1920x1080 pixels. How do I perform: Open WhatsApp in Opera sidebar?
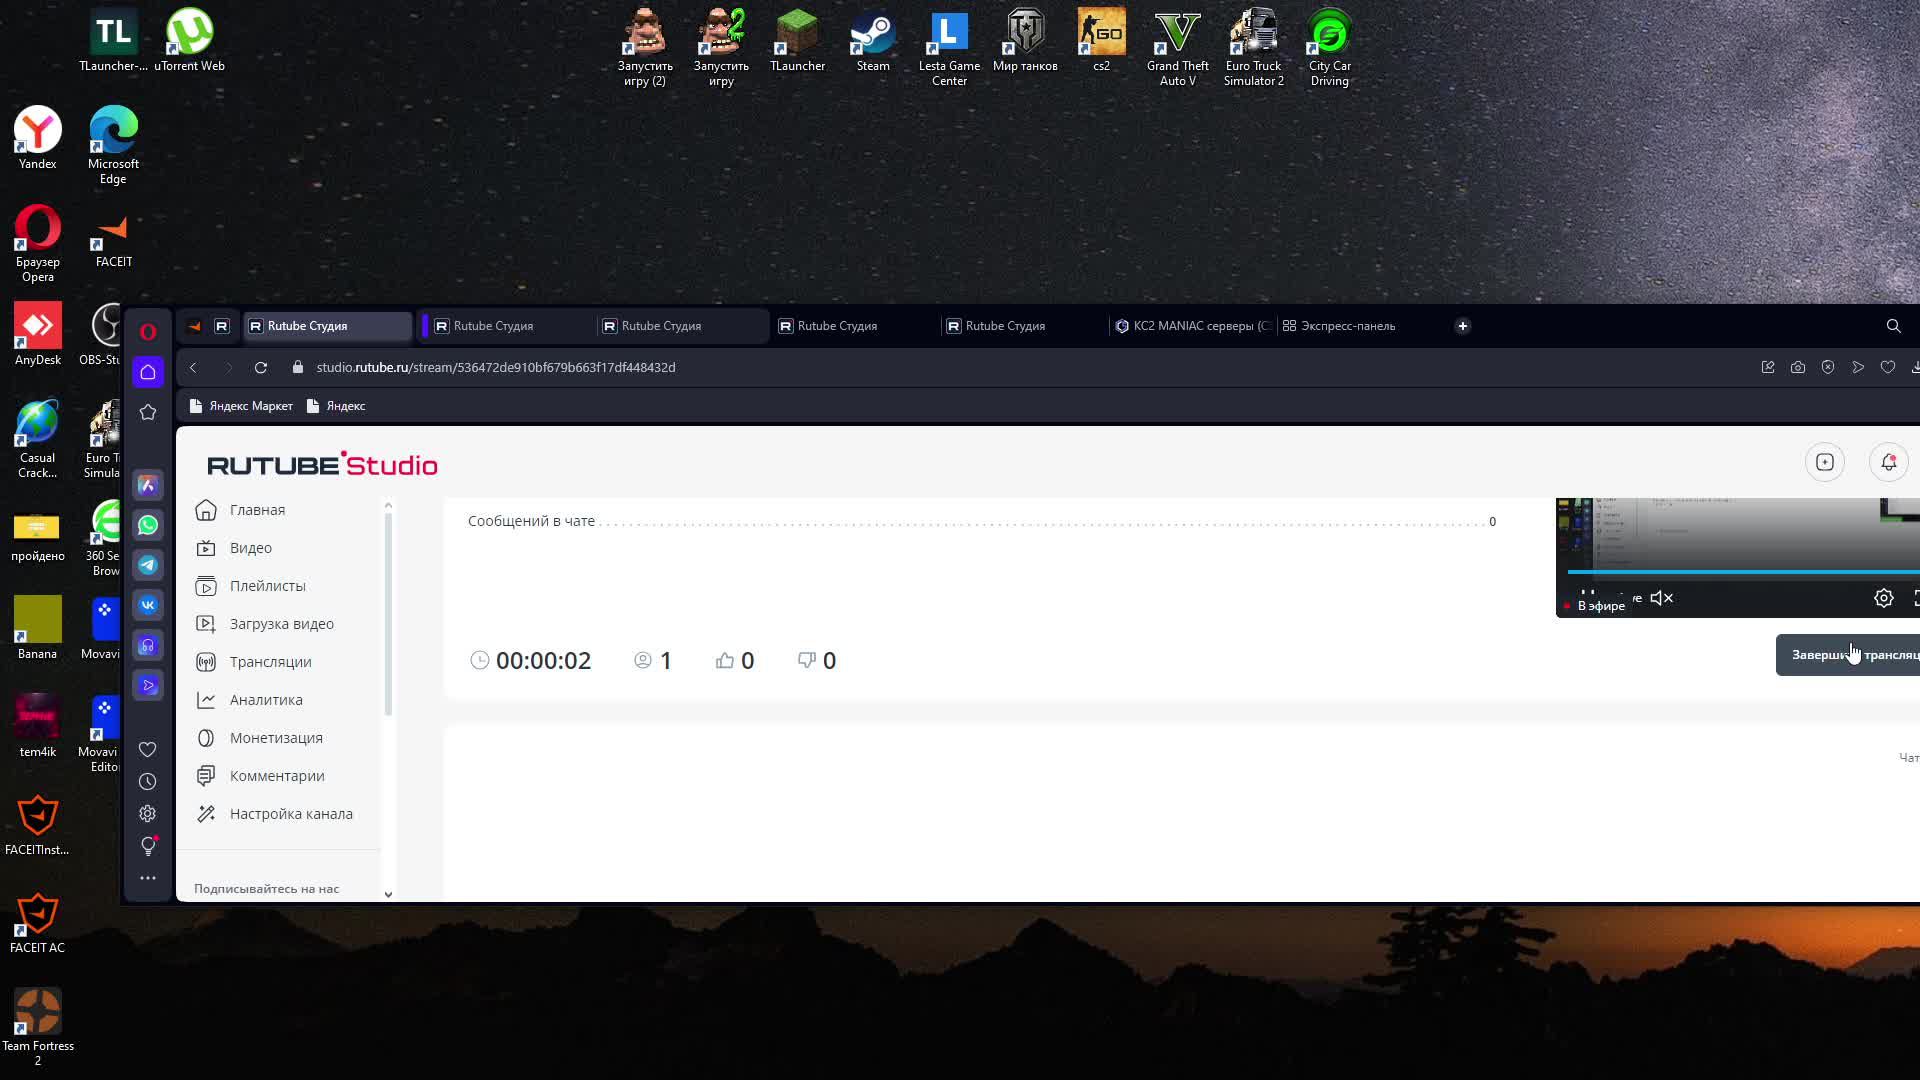(148, 525)
